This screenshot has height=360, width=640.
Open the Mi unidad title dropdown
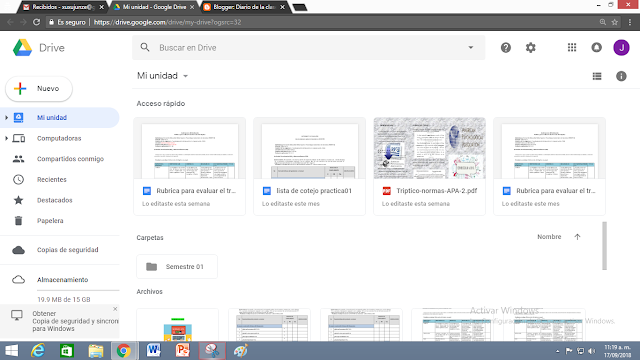(x=186, y=76)
